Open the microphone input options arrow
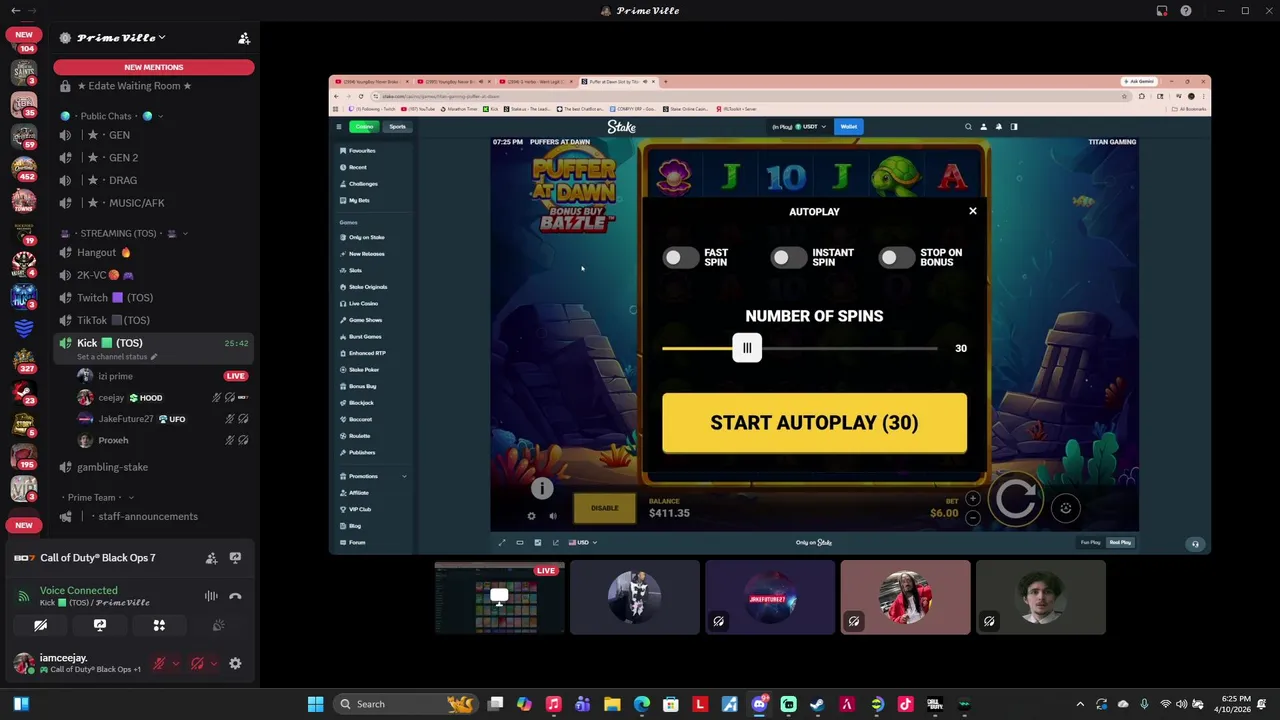 [x=176, y=663]
